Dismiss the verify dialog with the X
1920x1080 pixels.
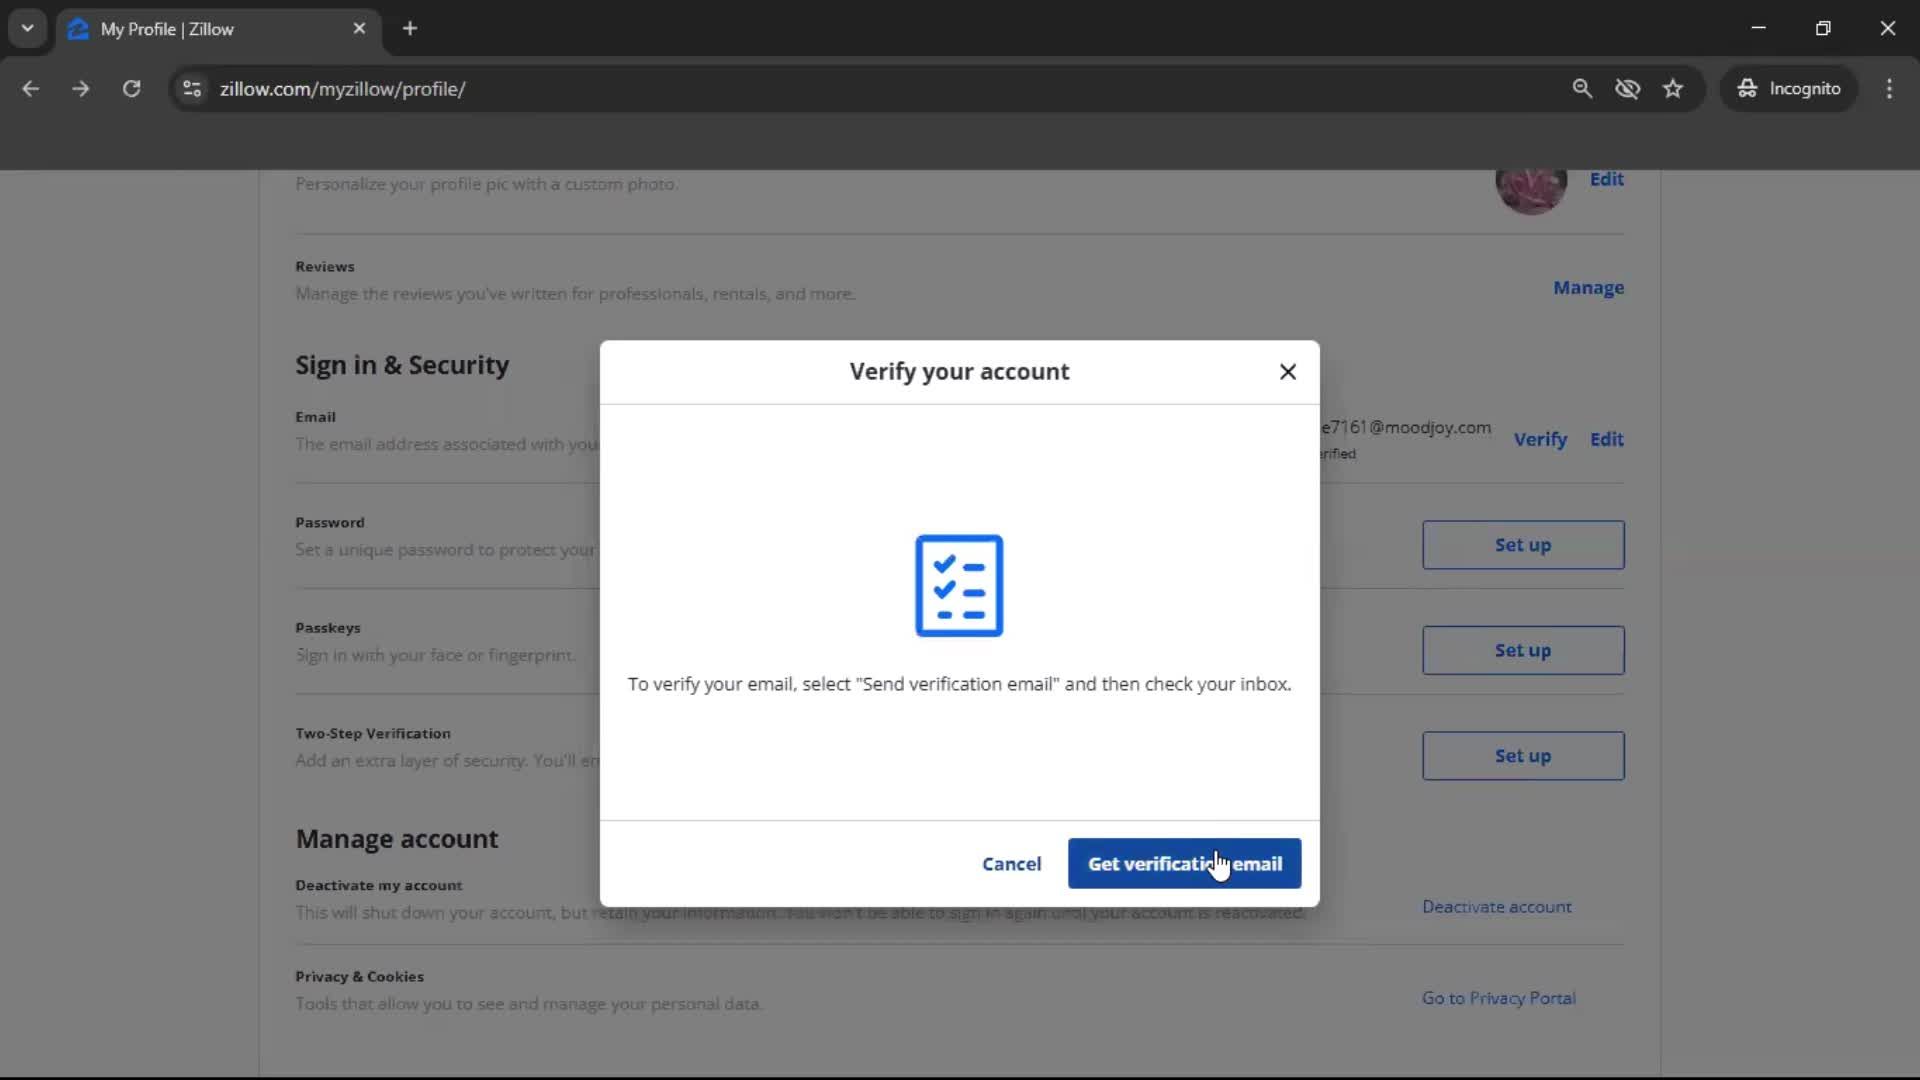coord(1288,371)
